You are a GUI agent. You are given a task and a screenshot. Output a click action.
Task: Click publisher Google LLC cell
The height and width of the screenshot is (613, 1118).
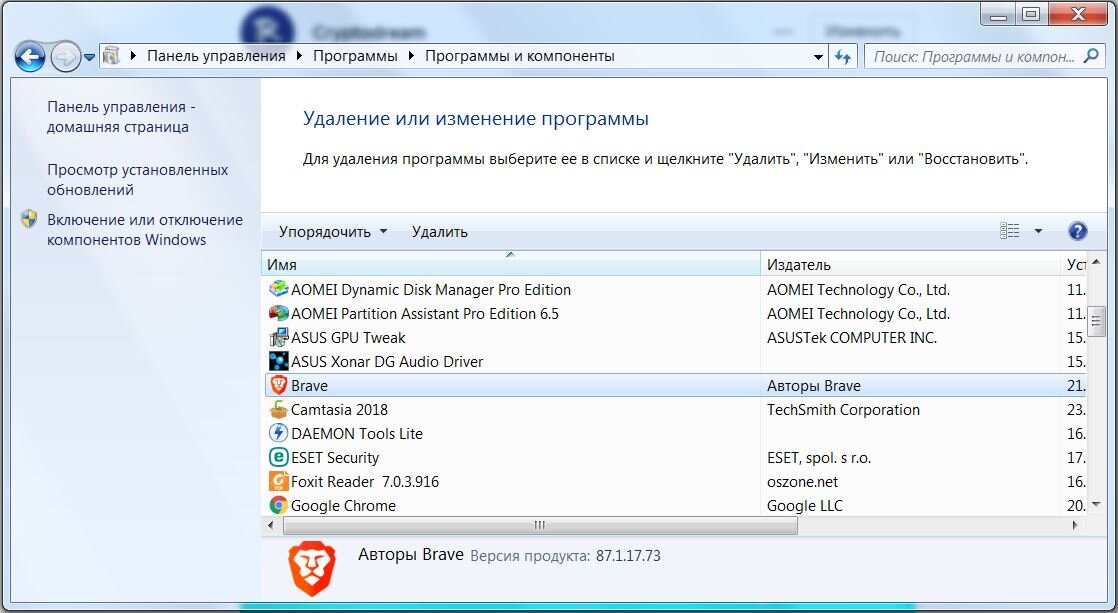click(804, 505)
